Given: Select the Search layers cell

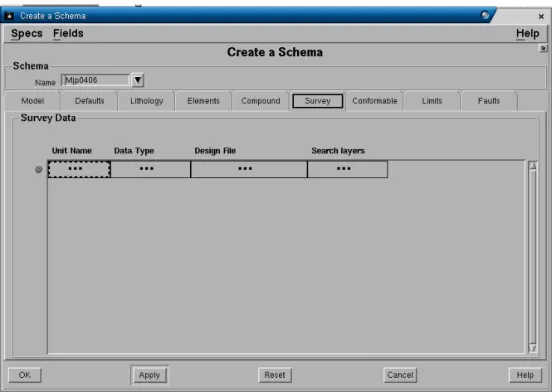Looking at the screenshot, I should 347,169.
